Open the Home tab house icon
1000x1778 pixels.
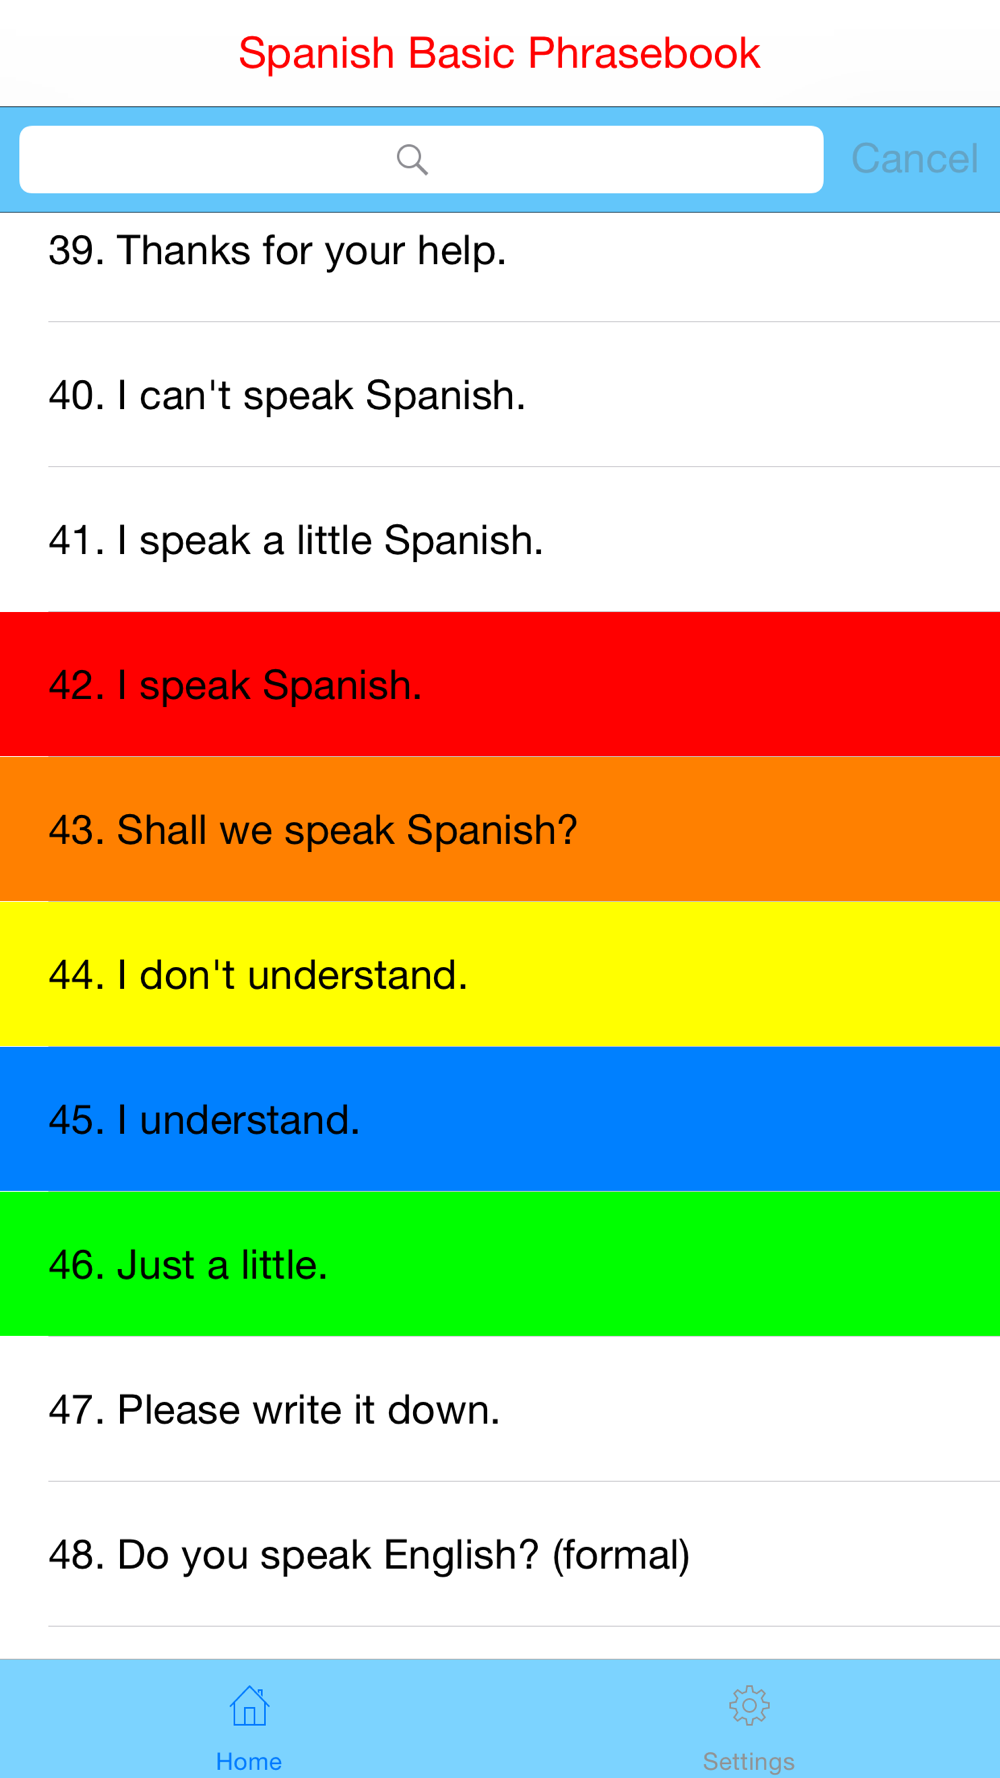coord(249,1706)
